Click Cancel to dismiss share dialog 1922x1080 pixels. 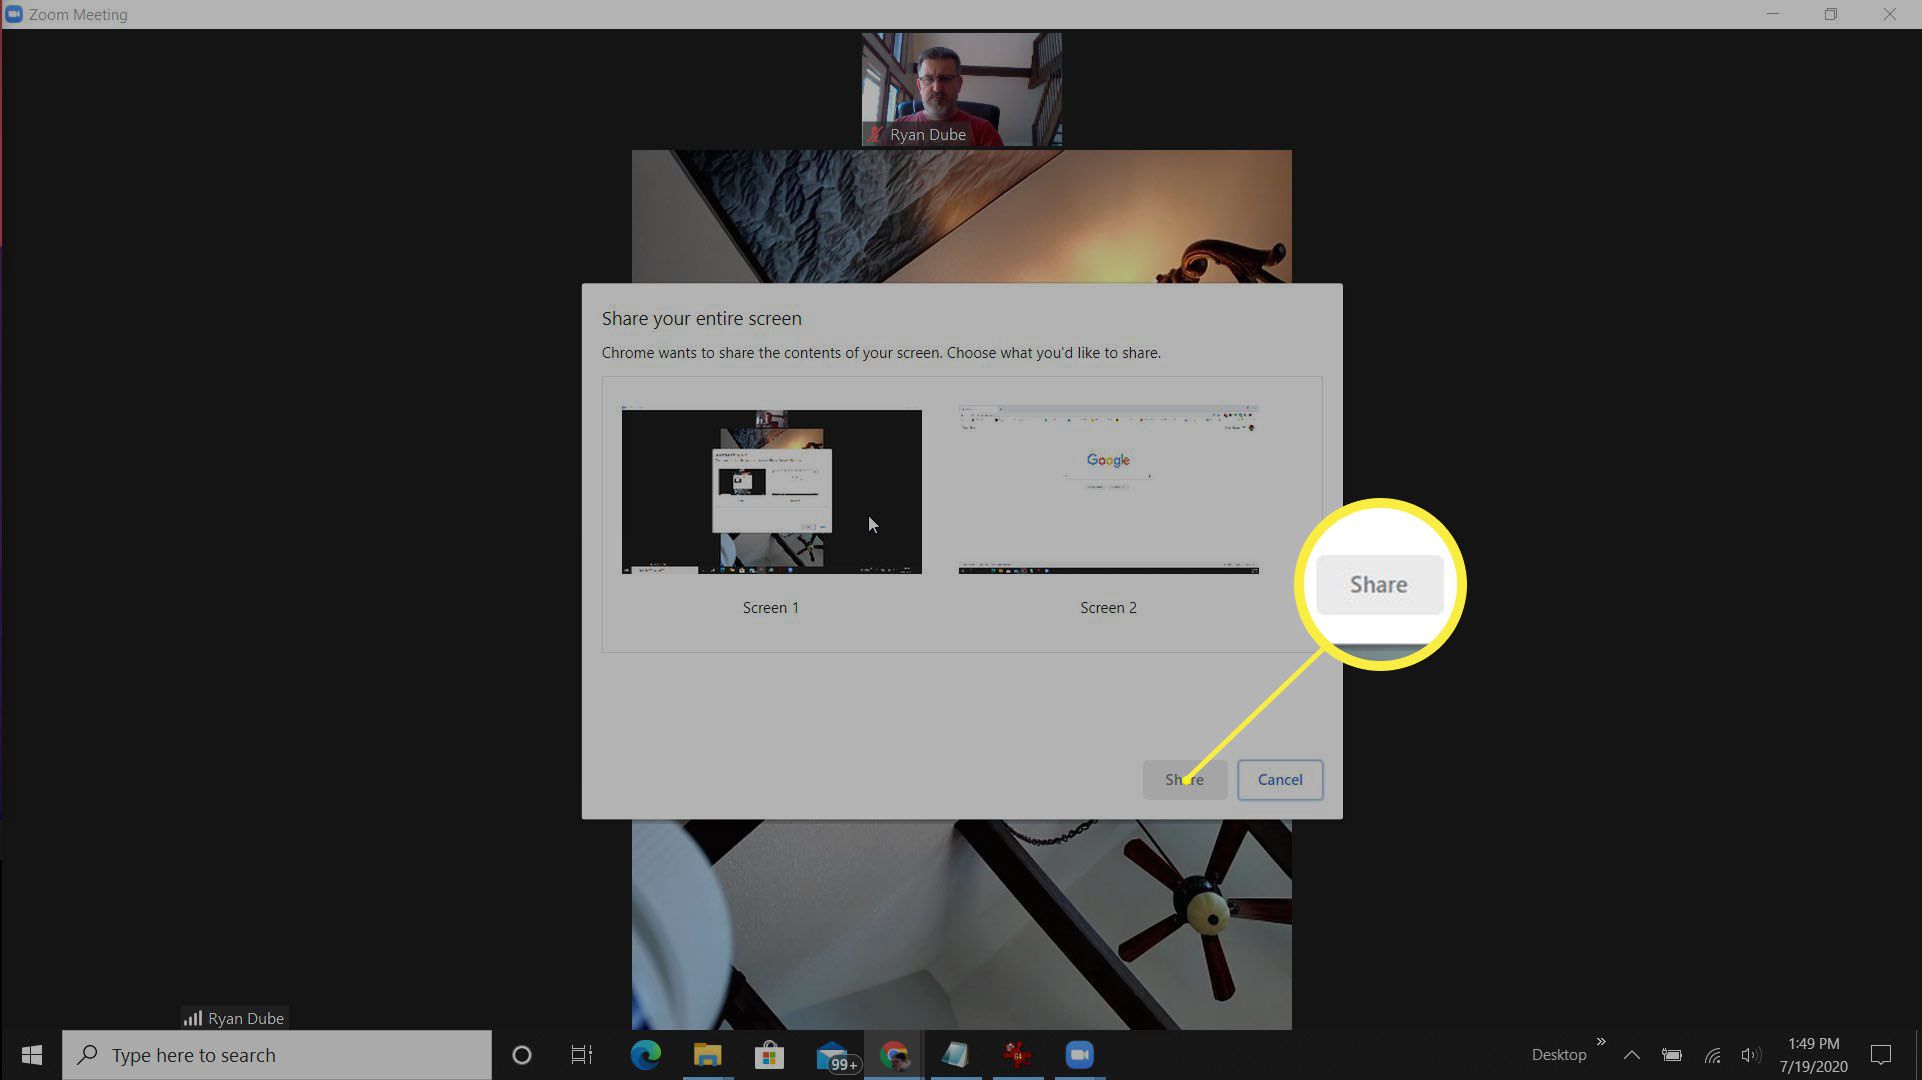[1280, 779]
